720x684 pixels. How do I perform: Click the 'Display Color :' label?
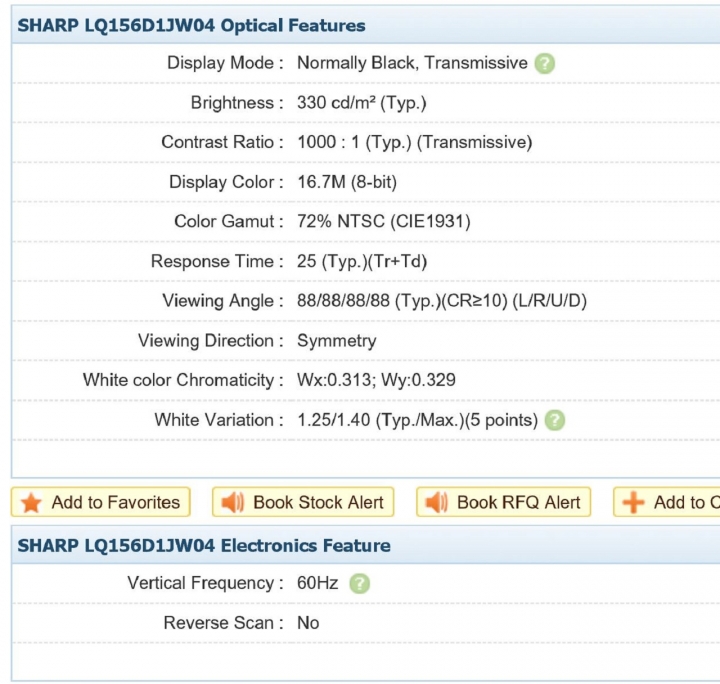pos(226,182)
